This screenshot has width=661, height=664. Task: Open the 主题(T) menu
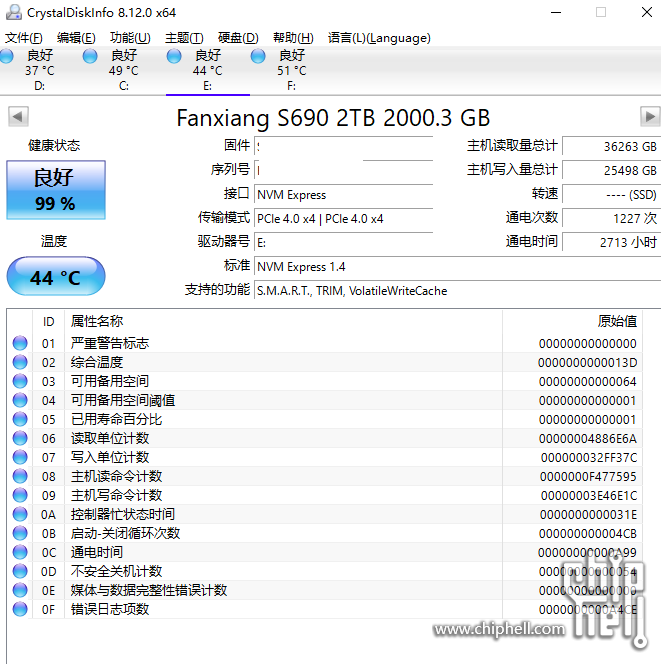pos(184,38)
